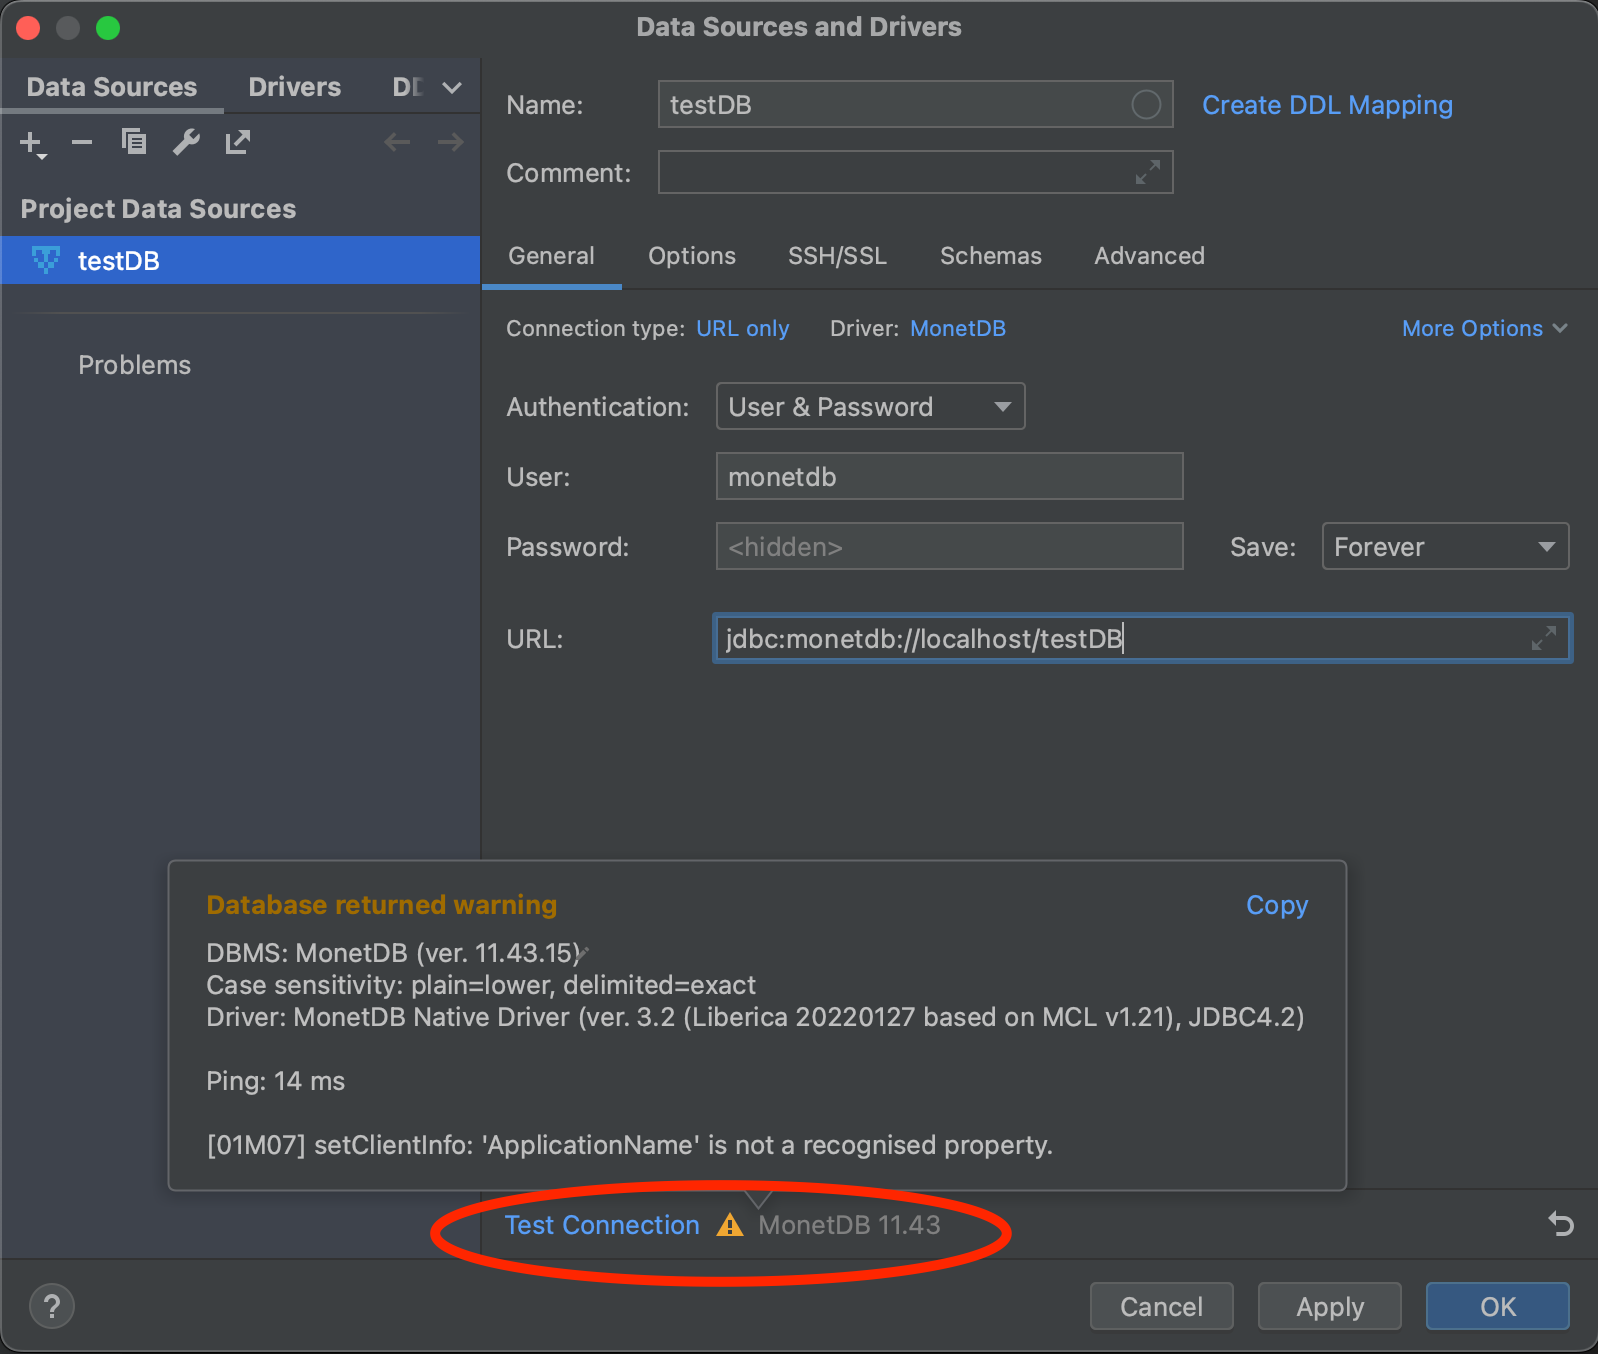Click the Test Connection link

click(602, 1225)
